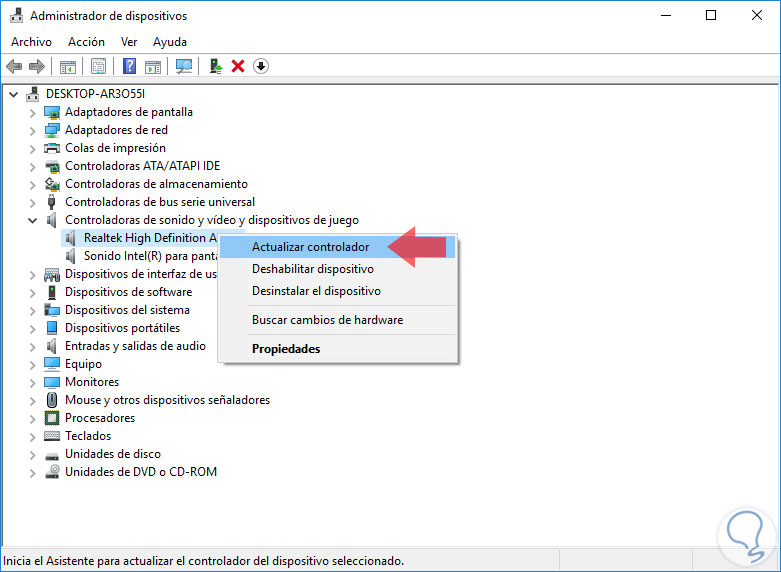The width and height of the screenshot is (781, 572).
Task: Click the keyboard icon for Teclados
Action: 52,436
